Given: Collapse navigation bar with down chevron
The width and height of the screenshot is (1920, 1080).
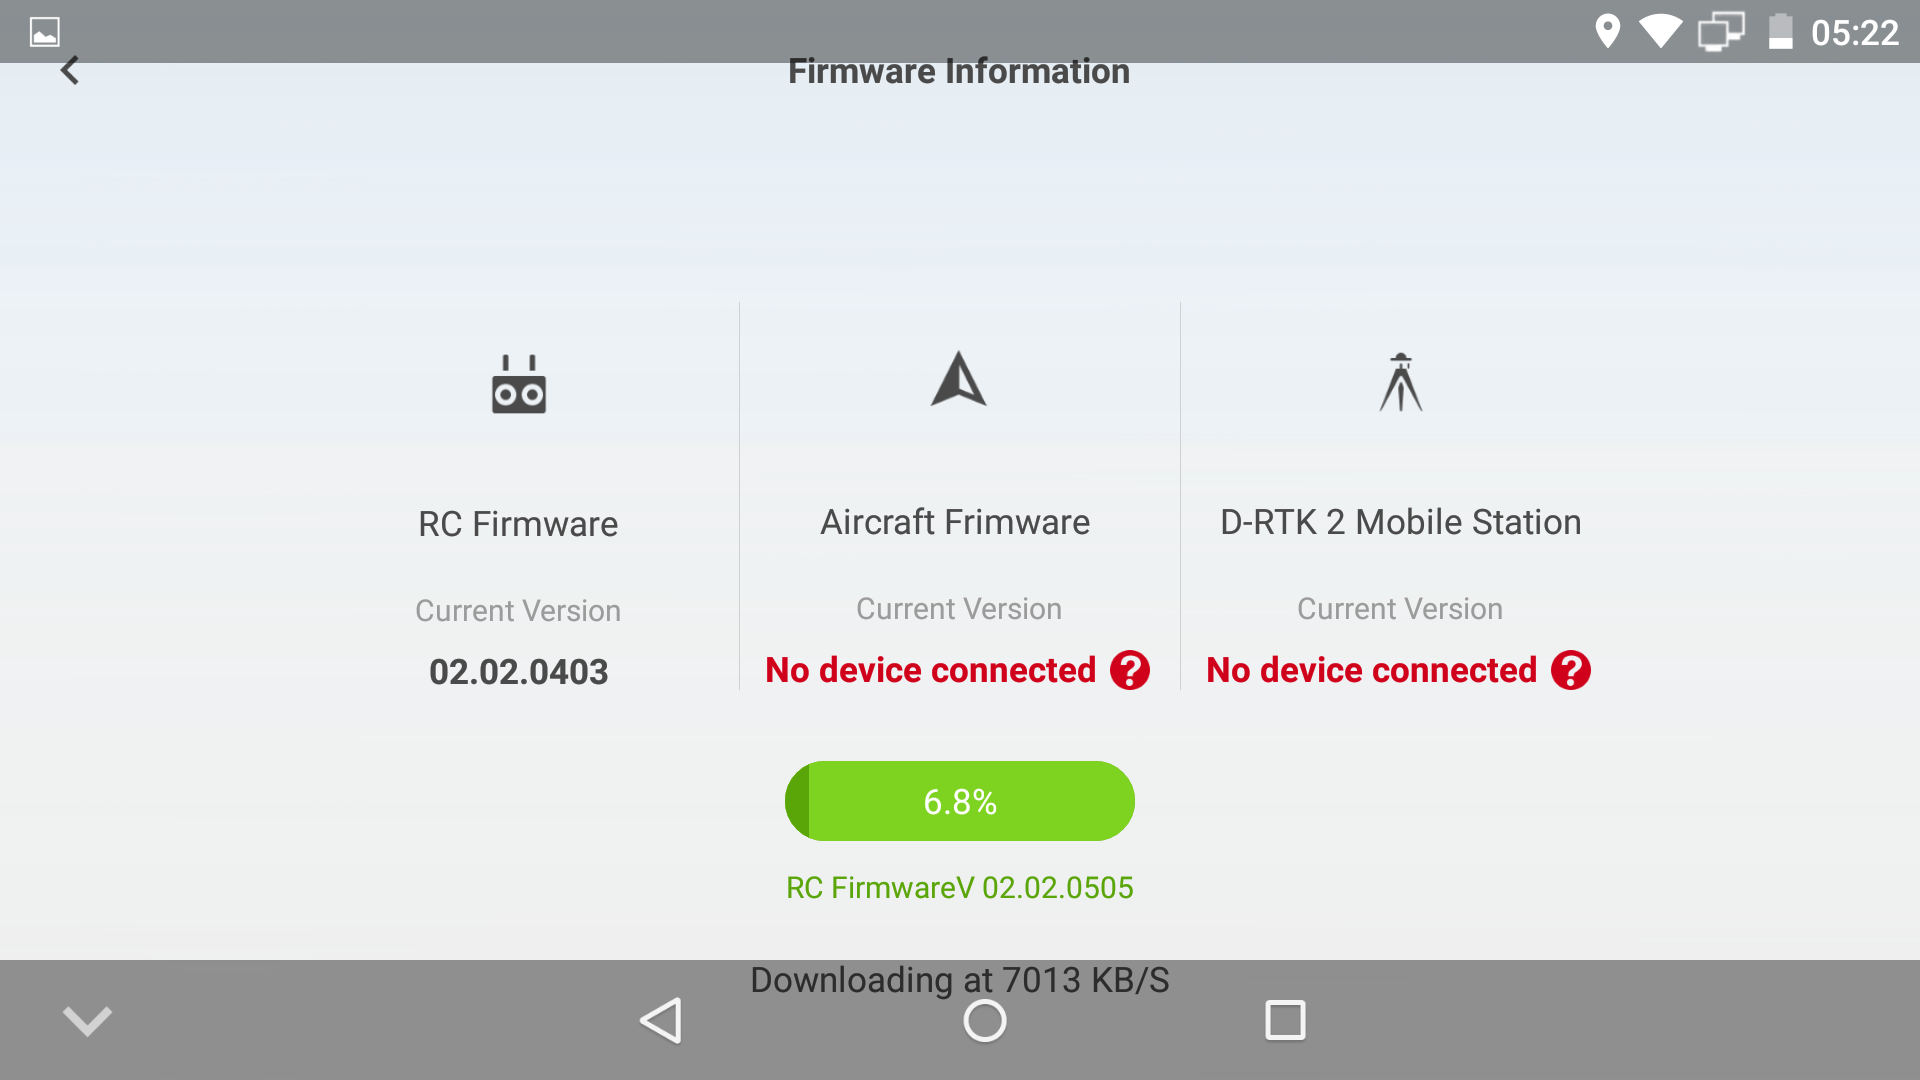Looking at the screenshot, I should (x=88, y=1021).
